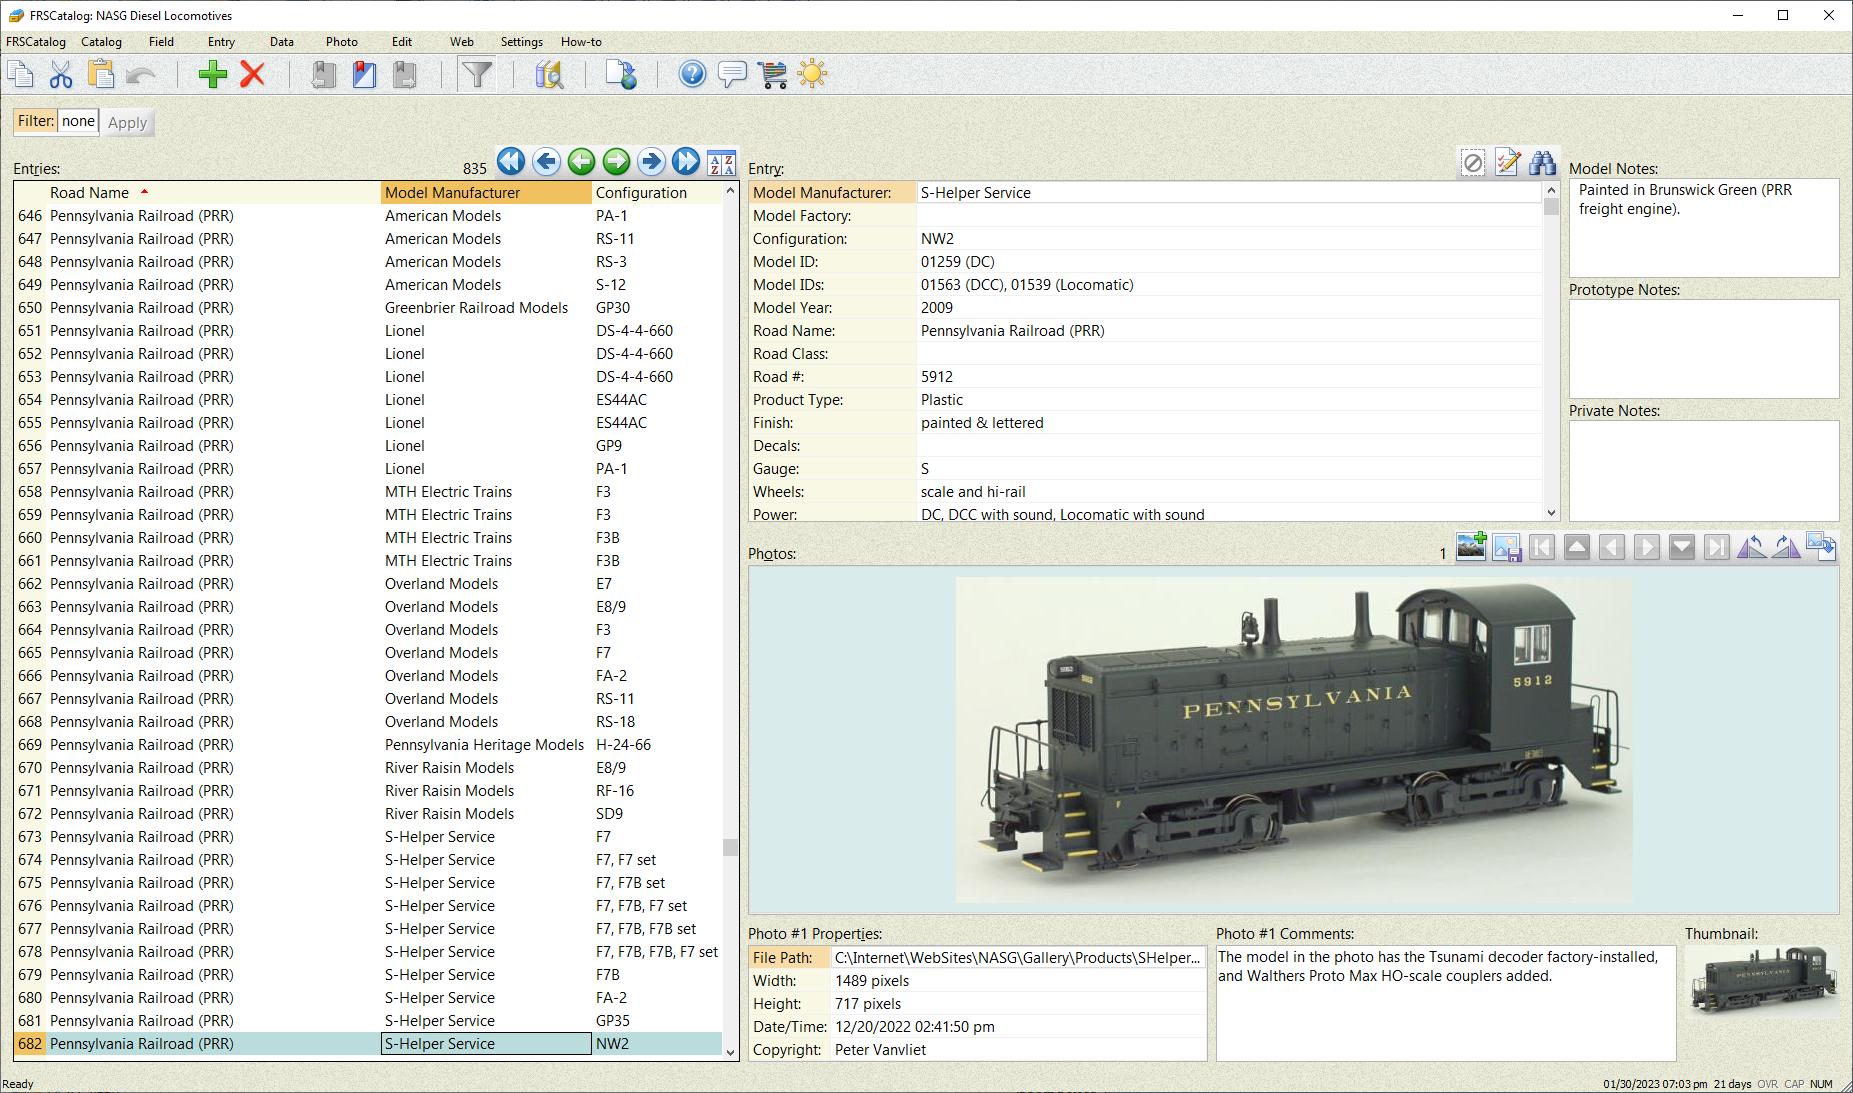The height and width of the screenshot is (1093, 1853).
Task: Click the locomotive thumbnail image
Action: [1762, 982]
